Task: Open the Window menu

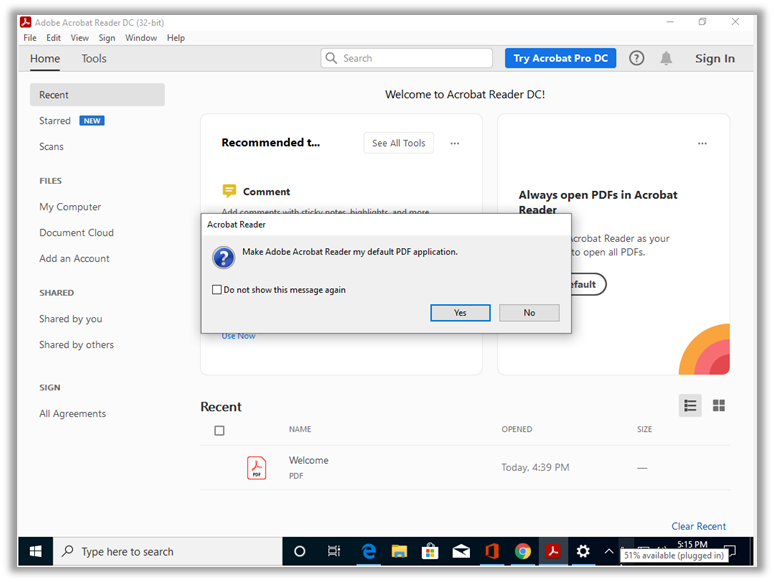Action: 141,38
